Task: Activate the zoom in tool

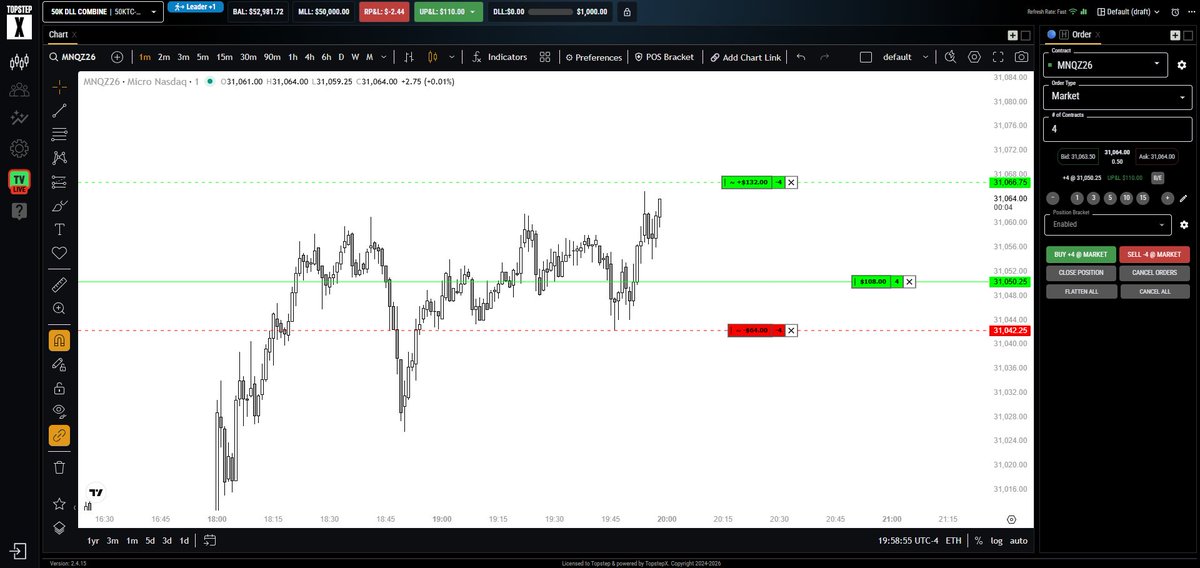Action: click(59, 309)
